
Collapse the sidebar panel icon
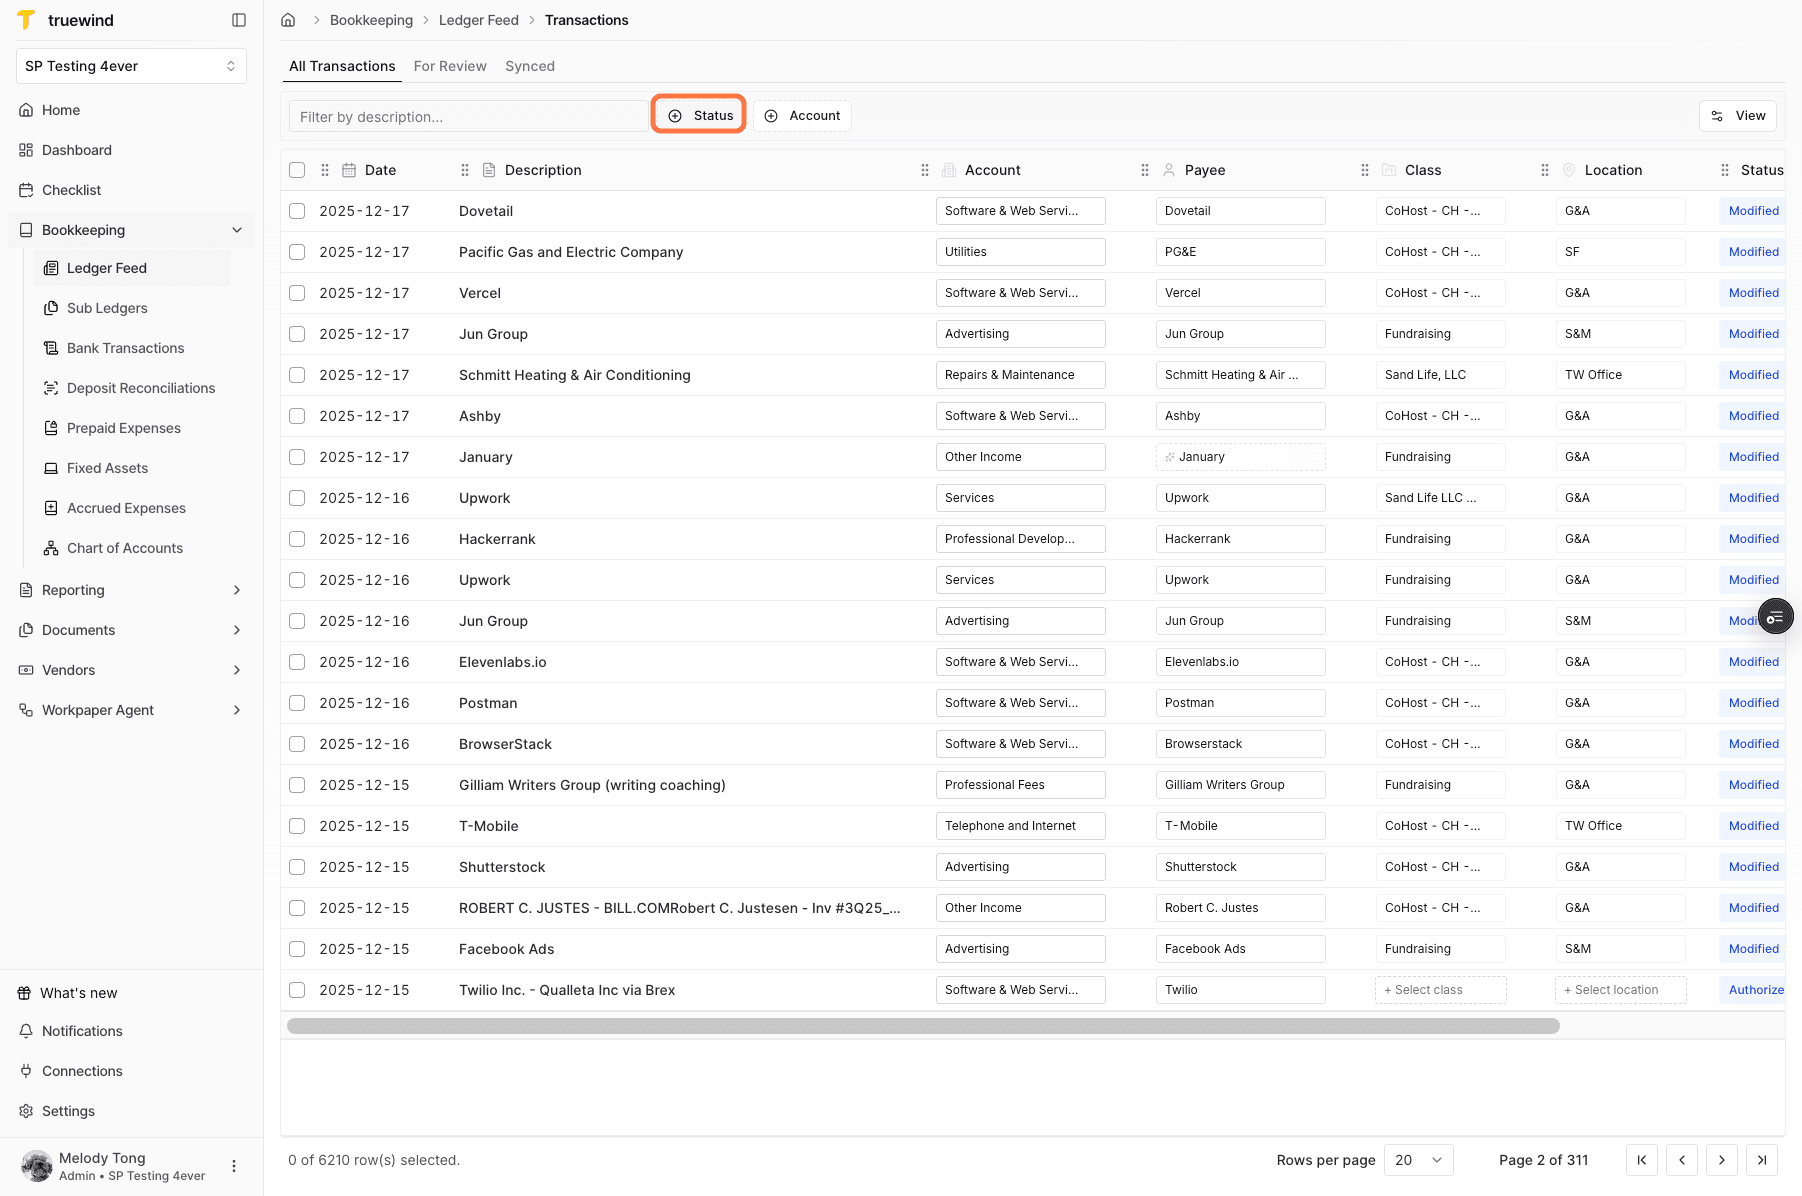pyautogui.click(x=239, y=20)
